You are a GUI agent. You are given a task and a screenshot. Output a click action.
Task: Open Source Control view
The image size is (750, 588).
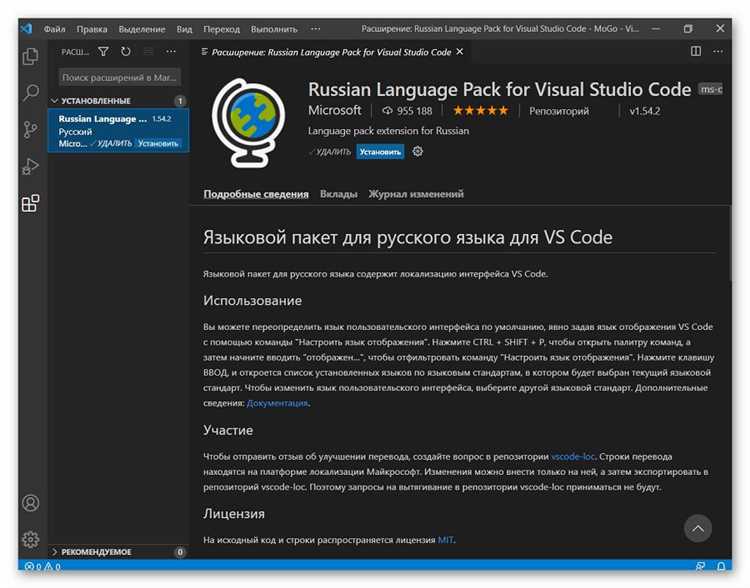[x=31, y=130]
